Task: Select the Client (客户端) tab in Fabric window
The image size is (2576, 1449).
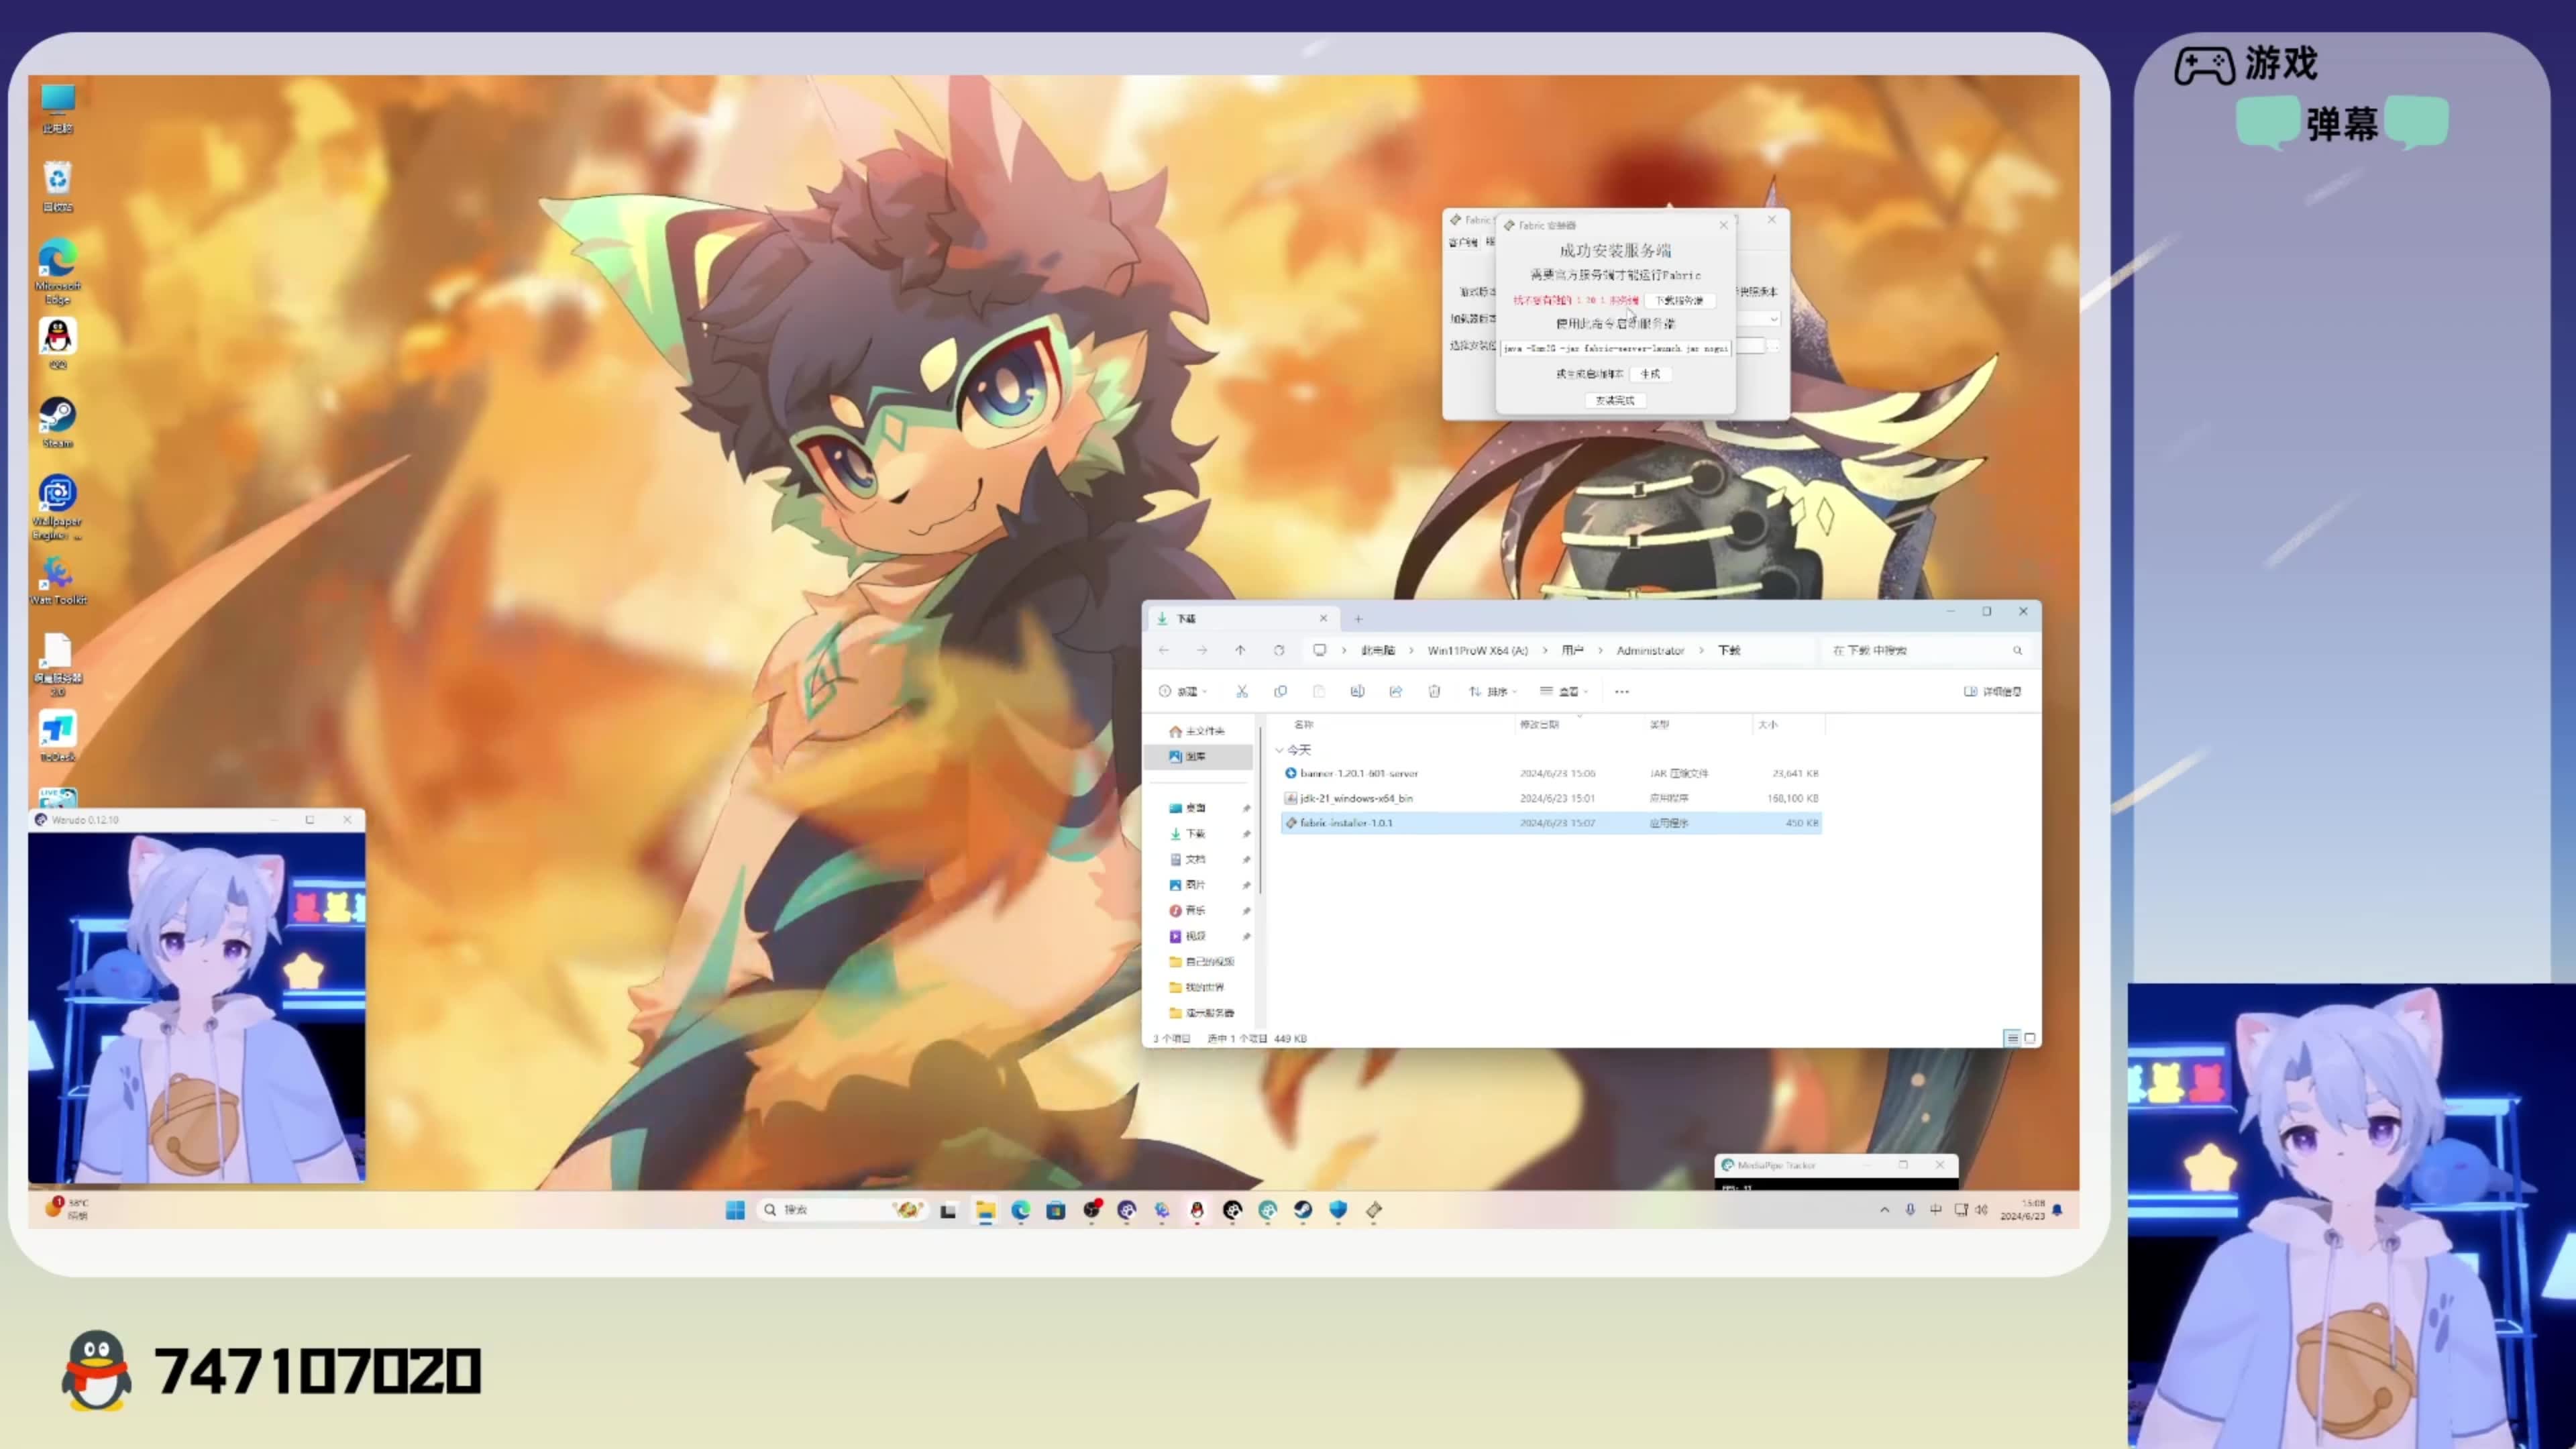Action: (1463, 242)
